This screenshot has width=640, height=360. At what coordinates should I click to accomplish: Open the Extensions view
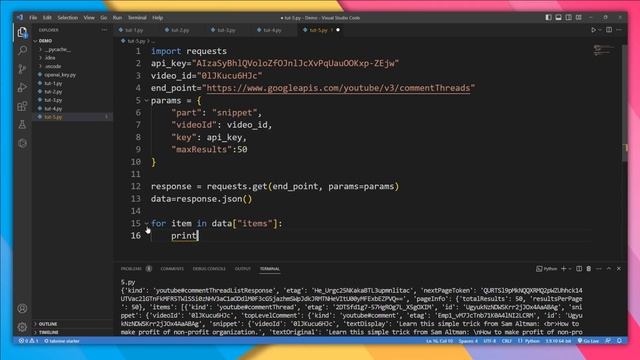click(22, 106)
